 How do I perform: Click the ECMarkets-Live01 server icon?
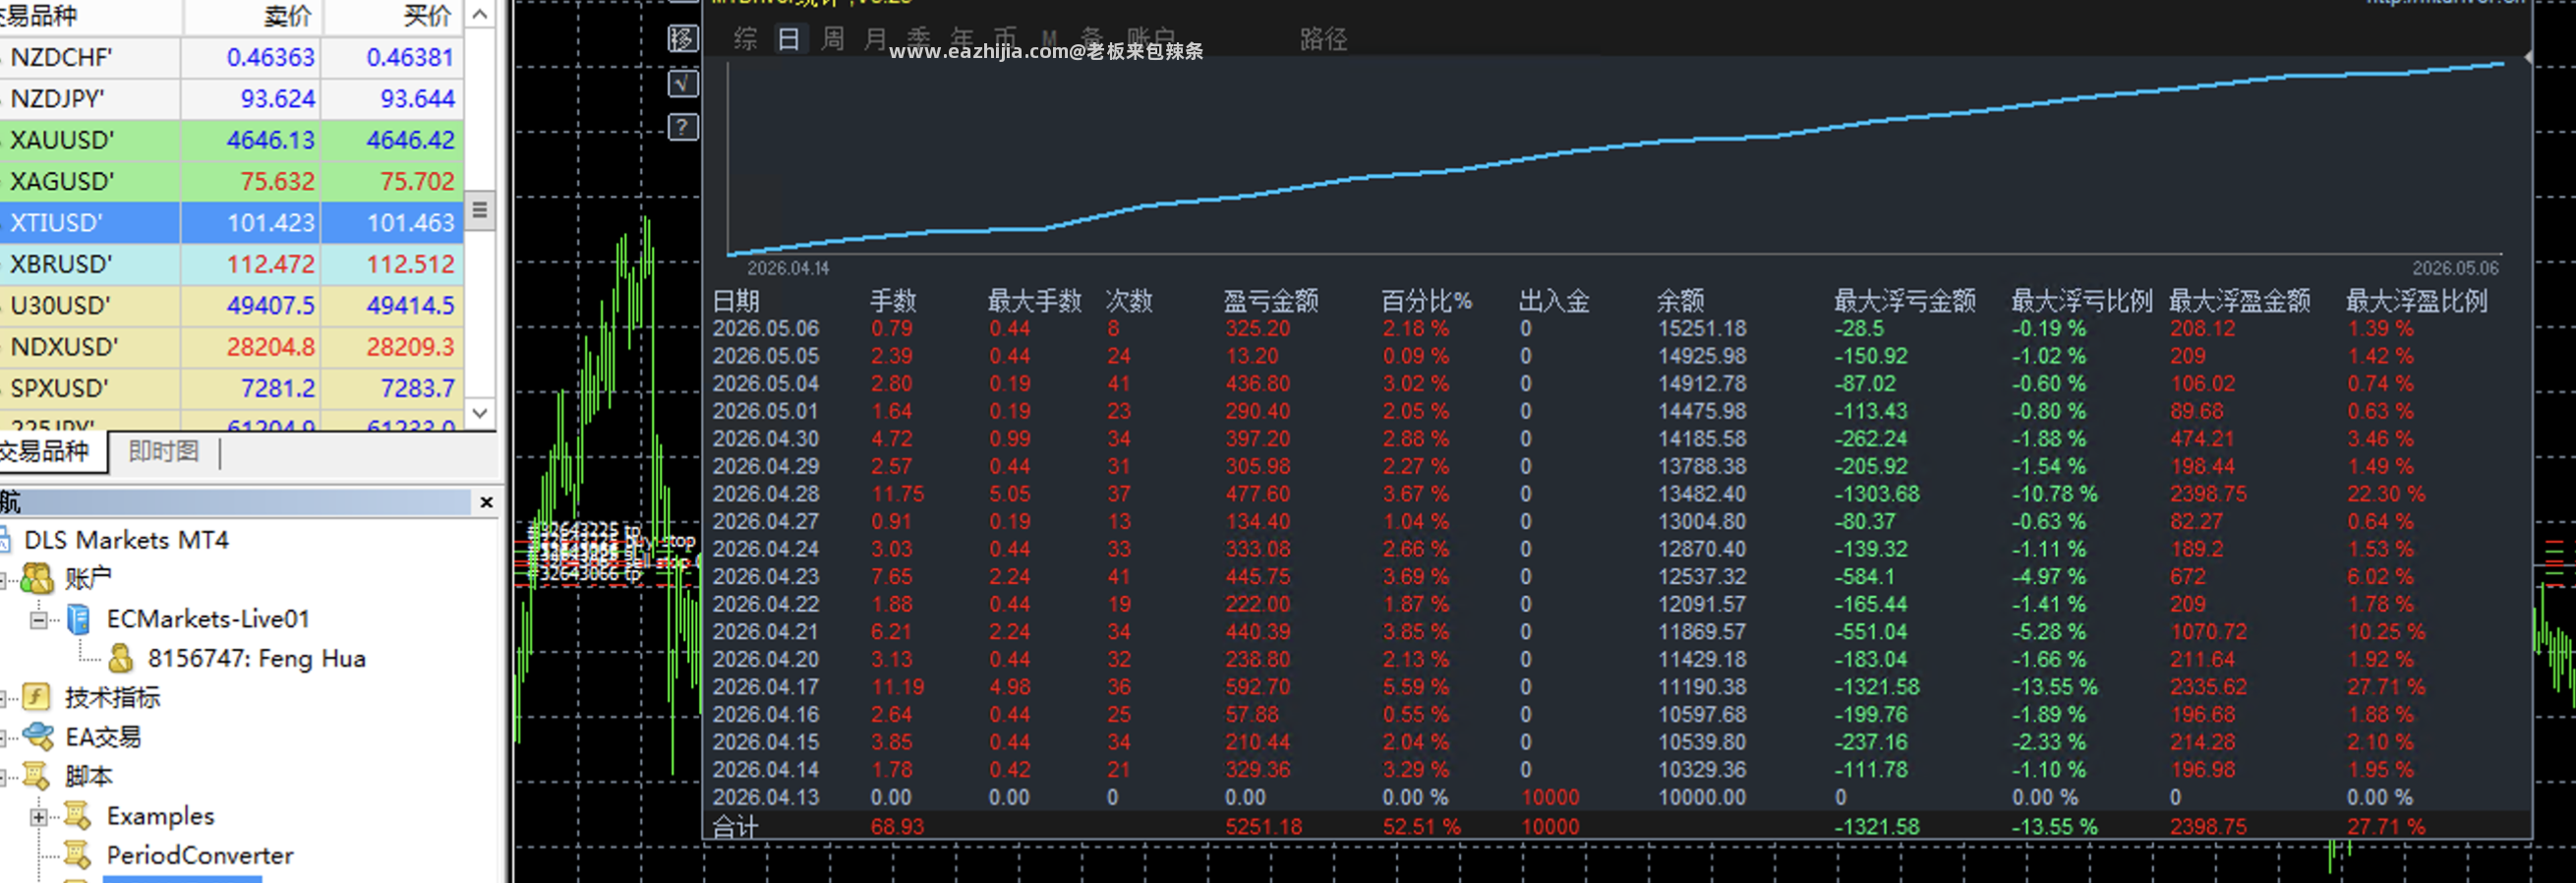coord(78,620)
